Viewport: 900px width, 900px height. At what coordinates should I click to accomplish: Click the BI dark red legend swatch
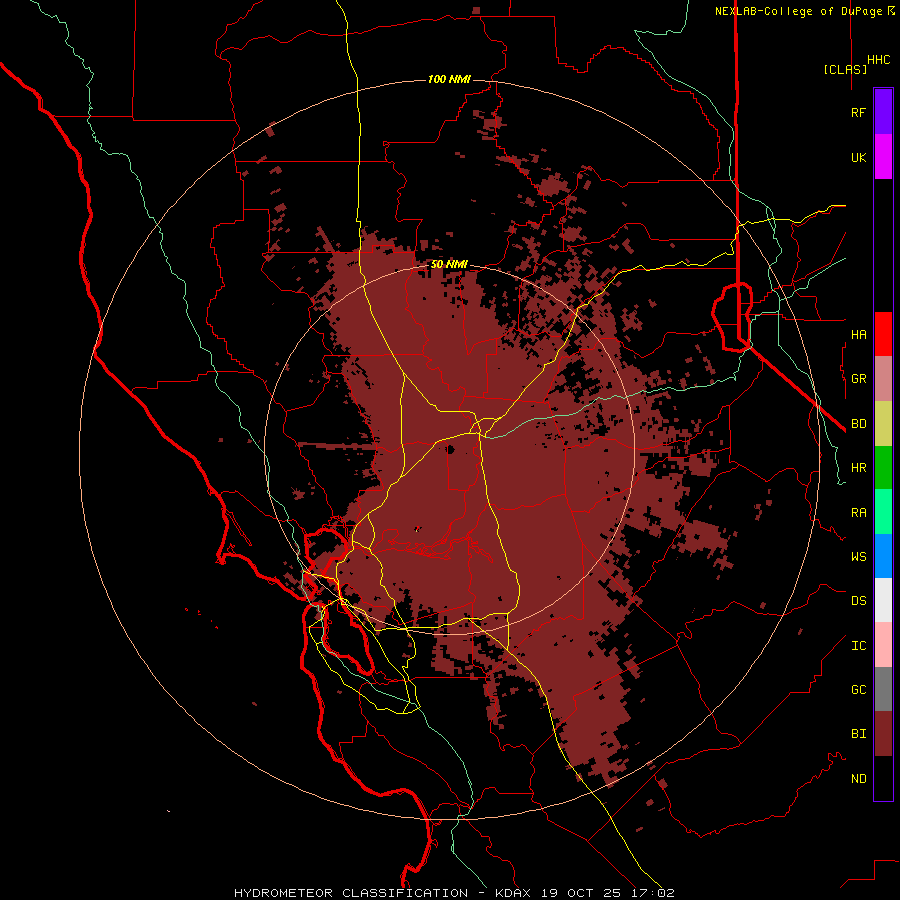coord(883,734)
